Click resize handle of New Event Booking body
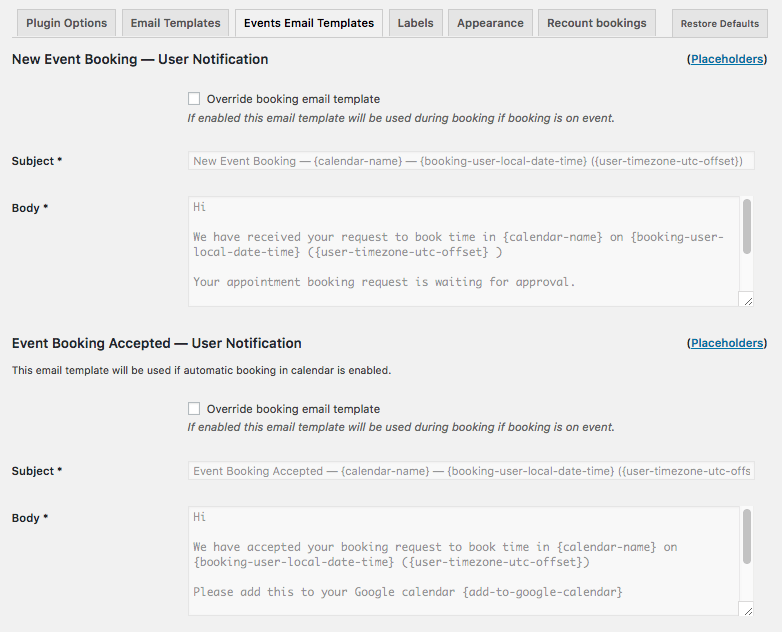 tap(747, 299)
